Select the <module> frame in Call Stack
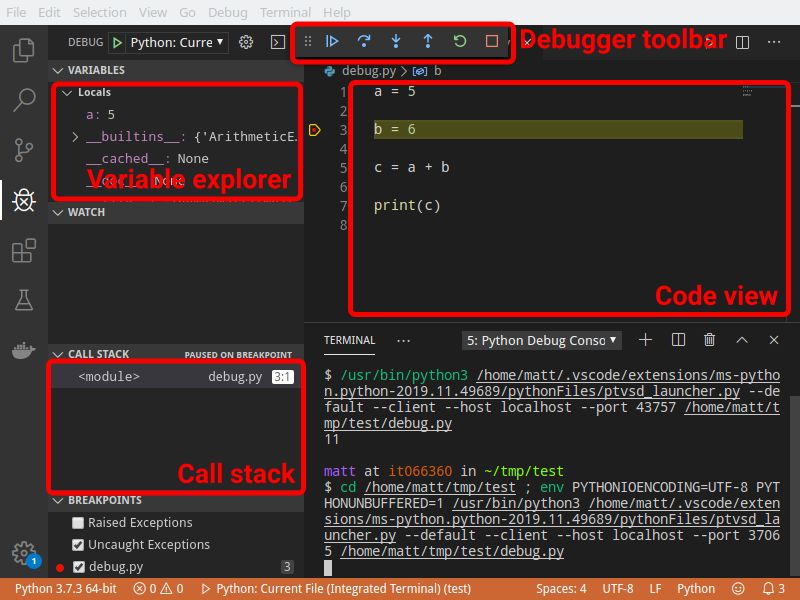This screenshot has height=600, width=800. click(x=110, y=376)
